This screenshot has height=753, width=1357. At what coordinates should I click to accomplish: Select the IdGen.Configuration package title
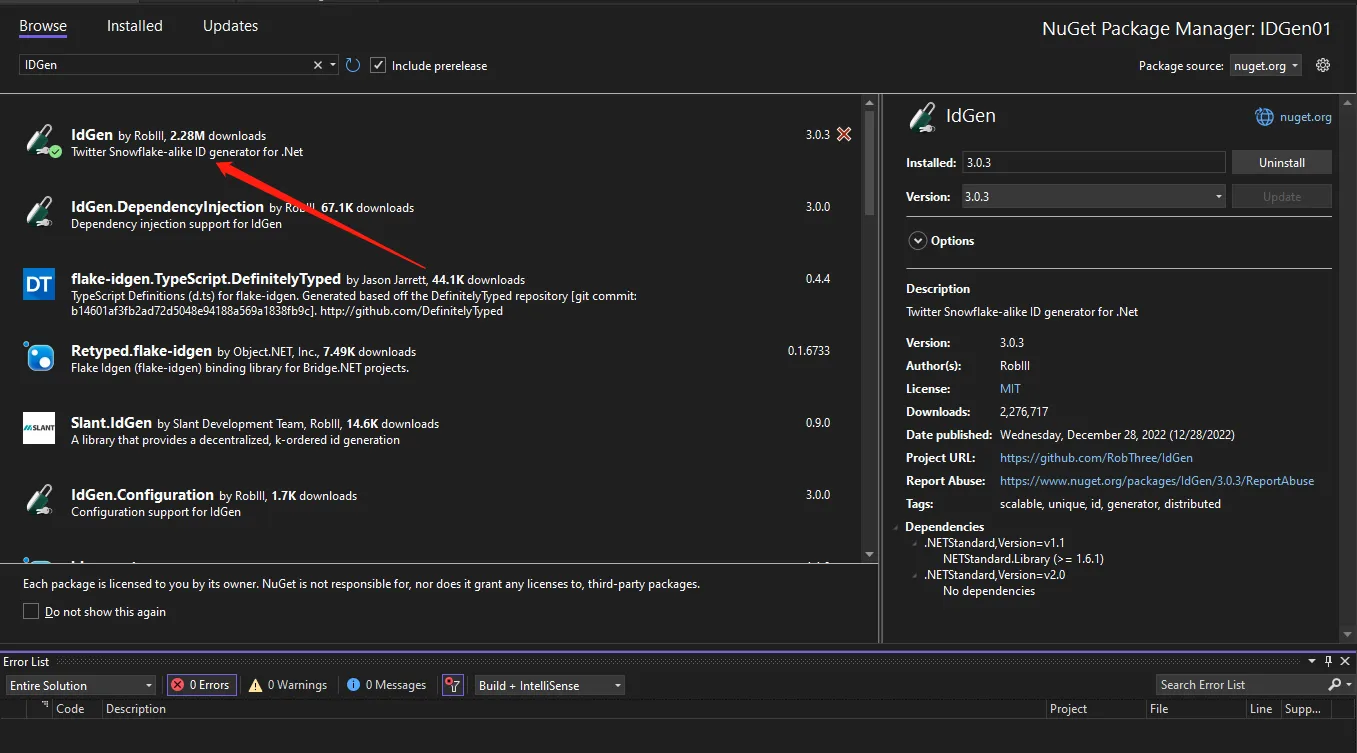[x=142, y=494]
